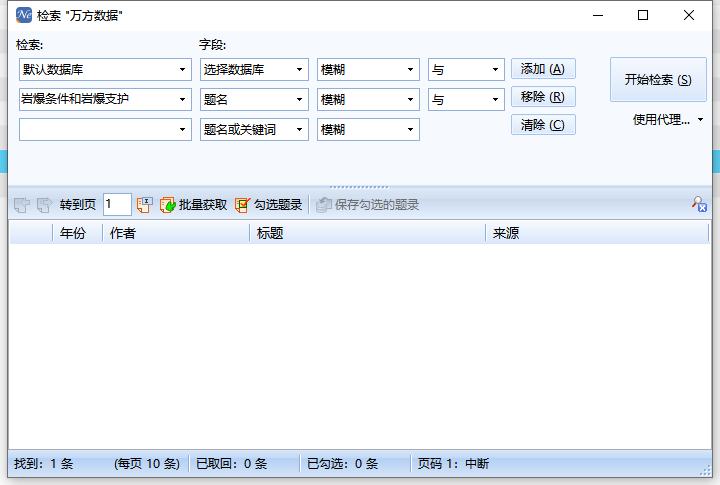Click 勾选题录 check records icon
The image size is (720, 485).
pyautogui.click(x=243, y=205)
